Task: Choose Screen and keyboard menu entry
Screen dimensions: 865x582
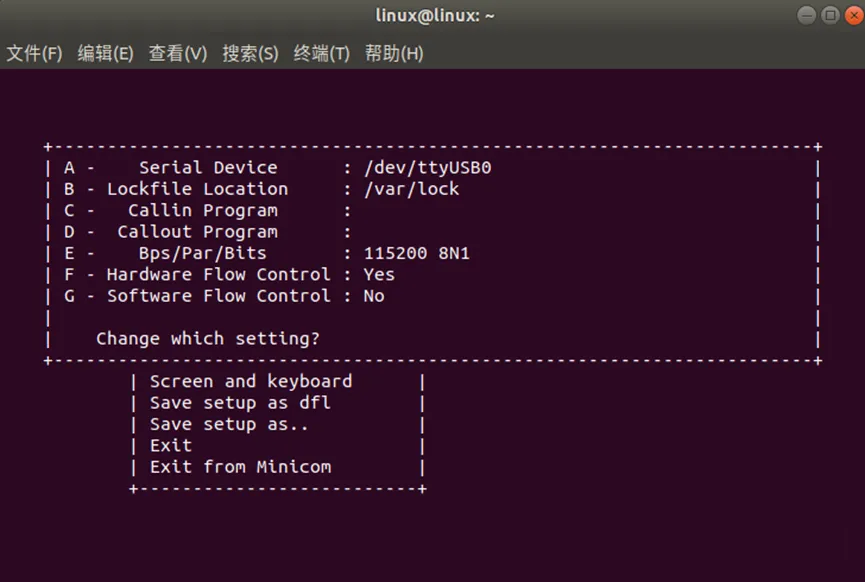Action: click(251, 382)
